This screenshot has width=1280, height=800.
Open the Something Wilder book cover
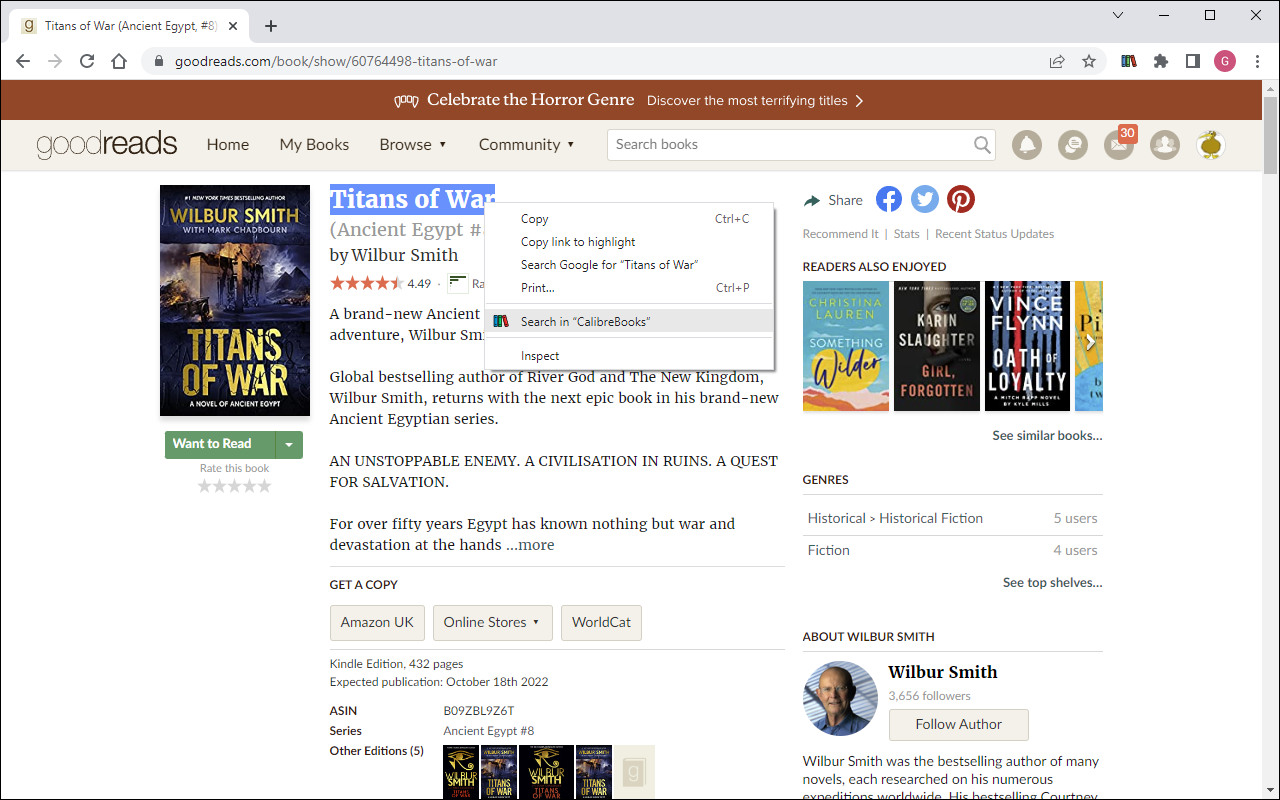[x=846, y=346]
